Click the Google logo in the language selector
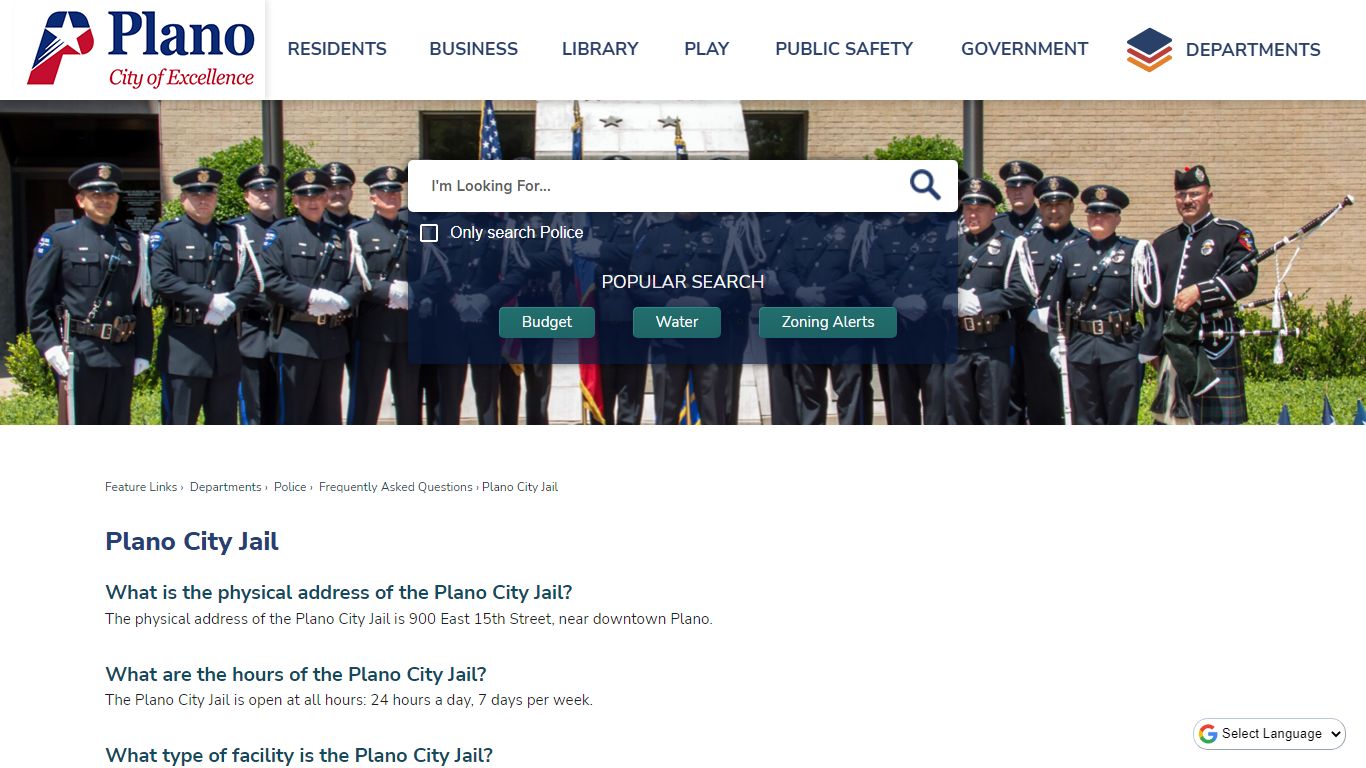1366x768 pixels. coord(1208,734)
